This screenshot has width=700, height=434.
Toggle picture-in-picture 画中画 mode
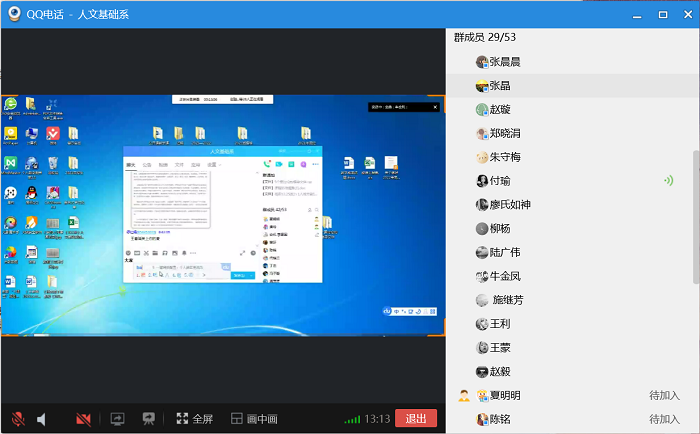[254, 418]
